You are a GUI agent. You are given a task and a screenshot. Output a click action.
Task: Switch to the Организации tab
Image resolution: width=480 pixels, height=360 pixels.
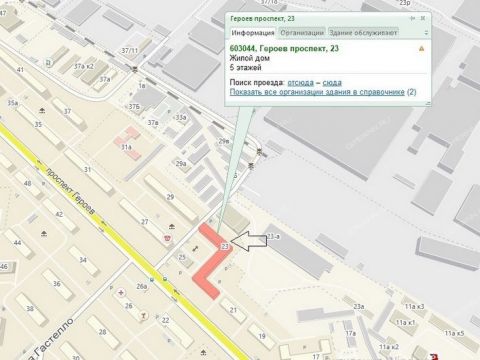tap(302, 32)
